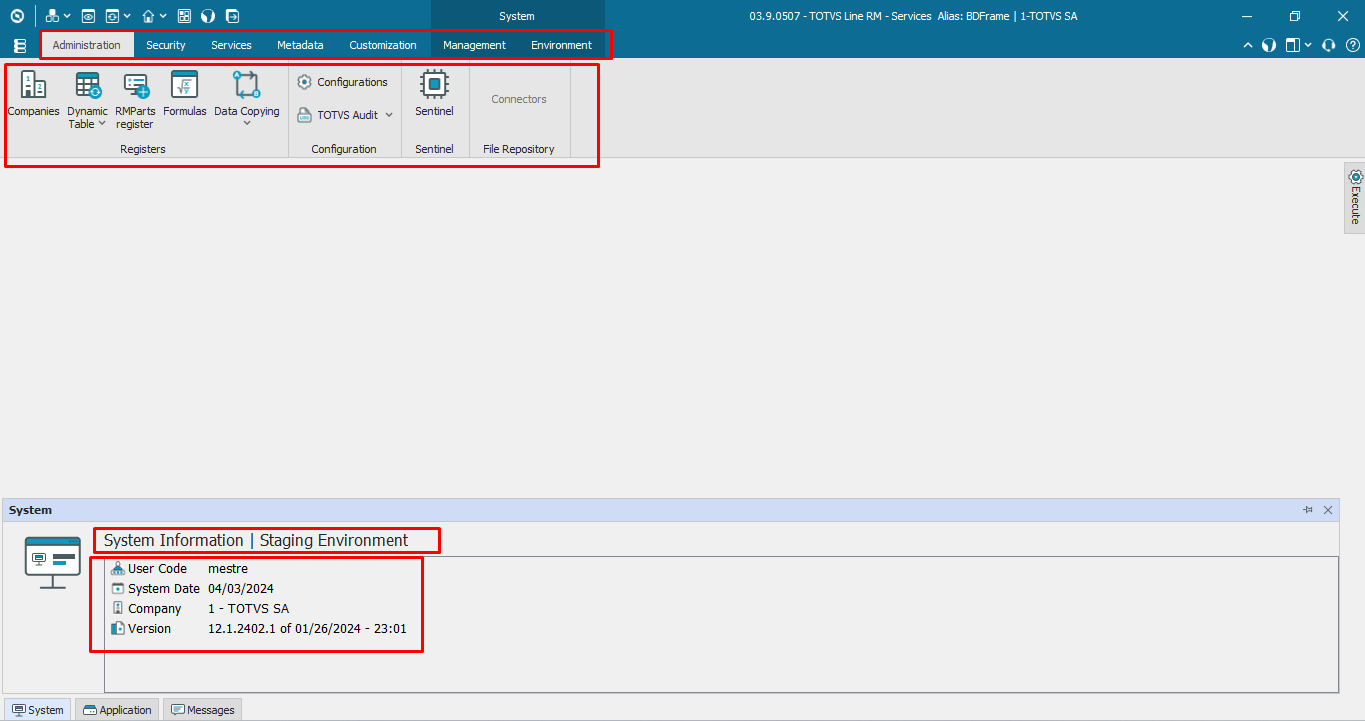This screenshot has width=1365, height=721.
Task: Open the side menu stack icon
Action: (20, 46)
